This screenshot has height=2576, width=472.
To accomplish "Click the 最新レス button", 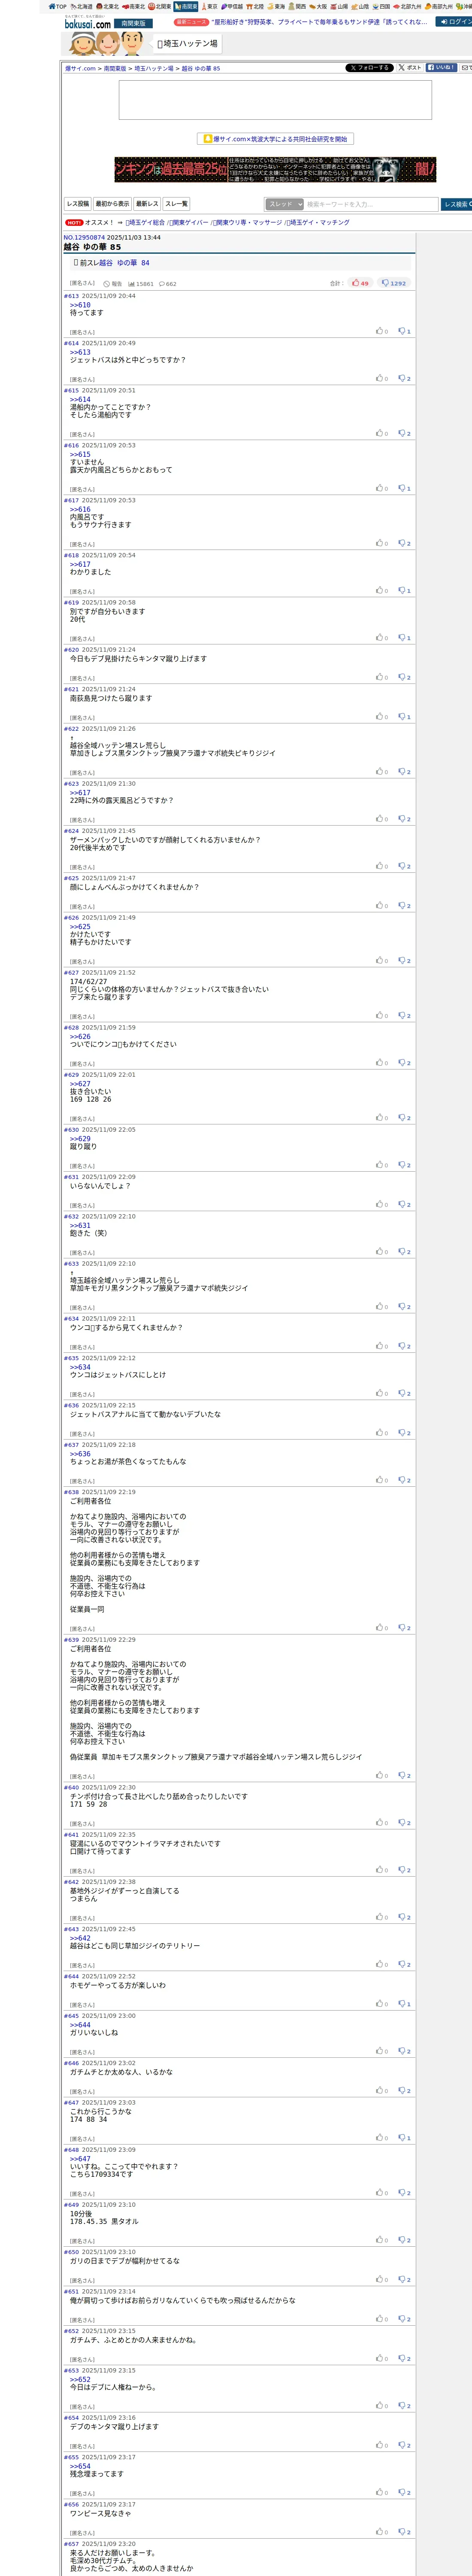I will pos(147,204).
